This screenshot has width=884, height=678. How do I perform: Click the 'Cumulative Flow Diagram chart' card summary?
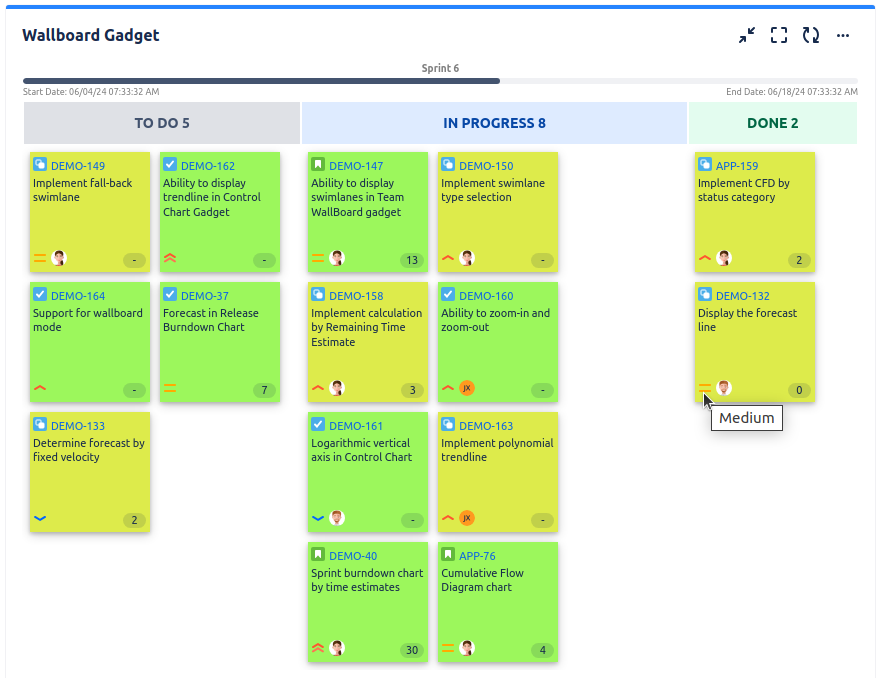(482, 580)
